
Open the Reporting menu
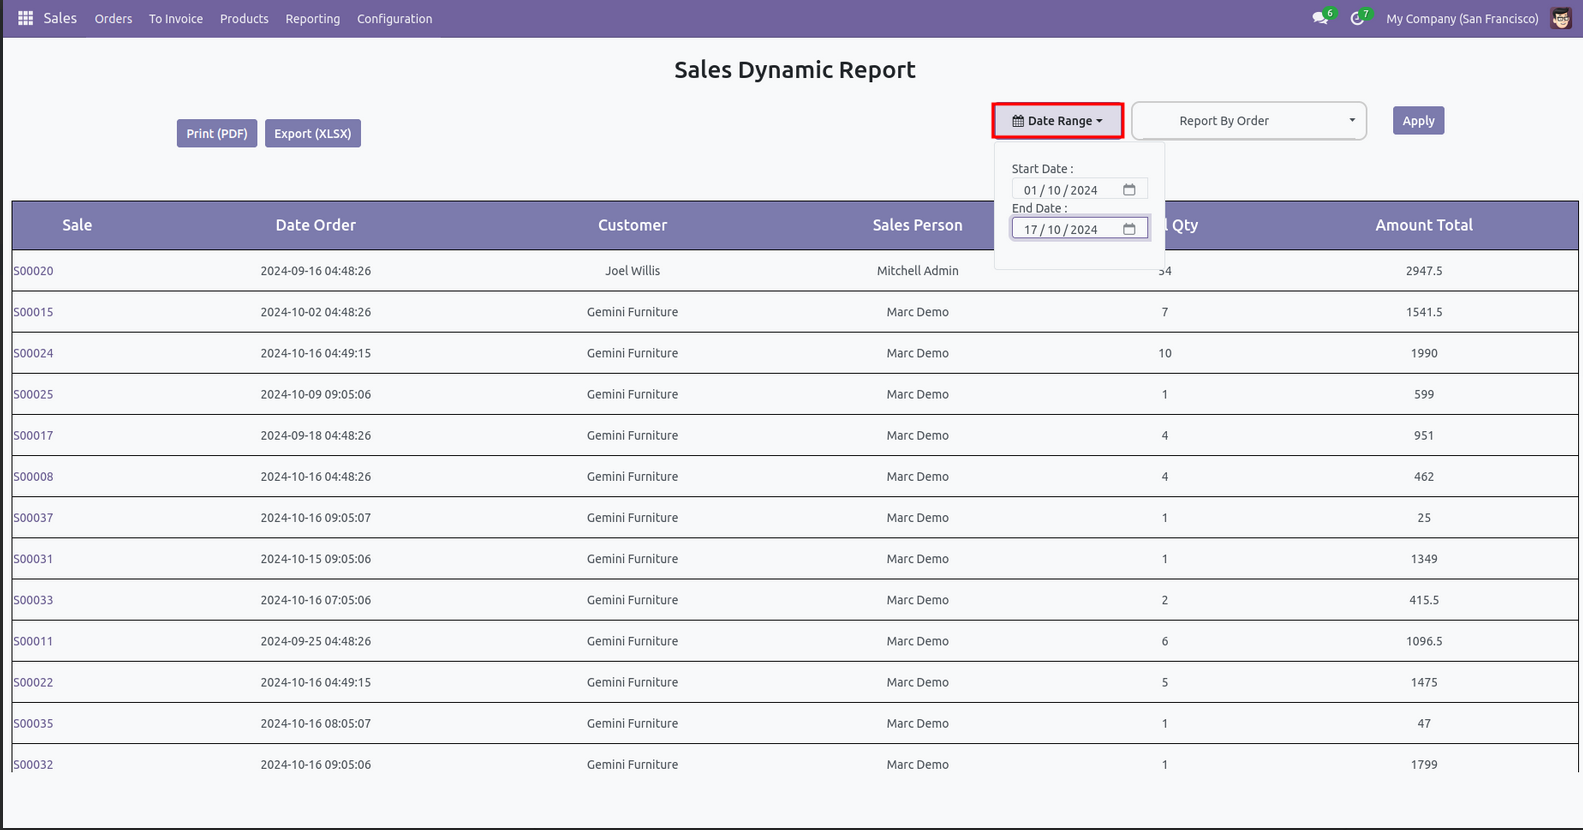[x=312, y=19]
